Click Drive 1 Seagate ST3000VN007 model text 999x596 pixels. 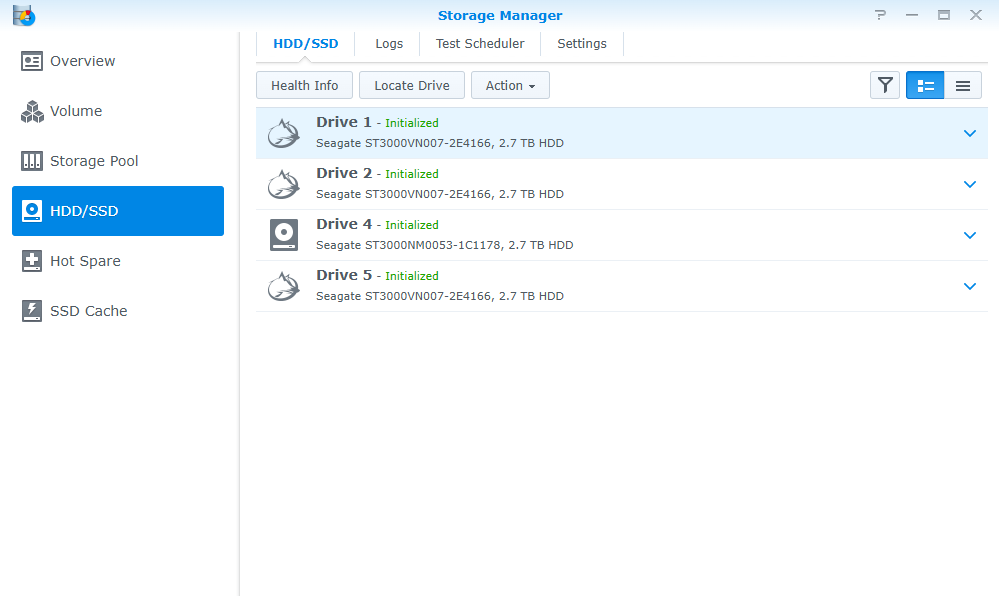(x=440, y=143)
